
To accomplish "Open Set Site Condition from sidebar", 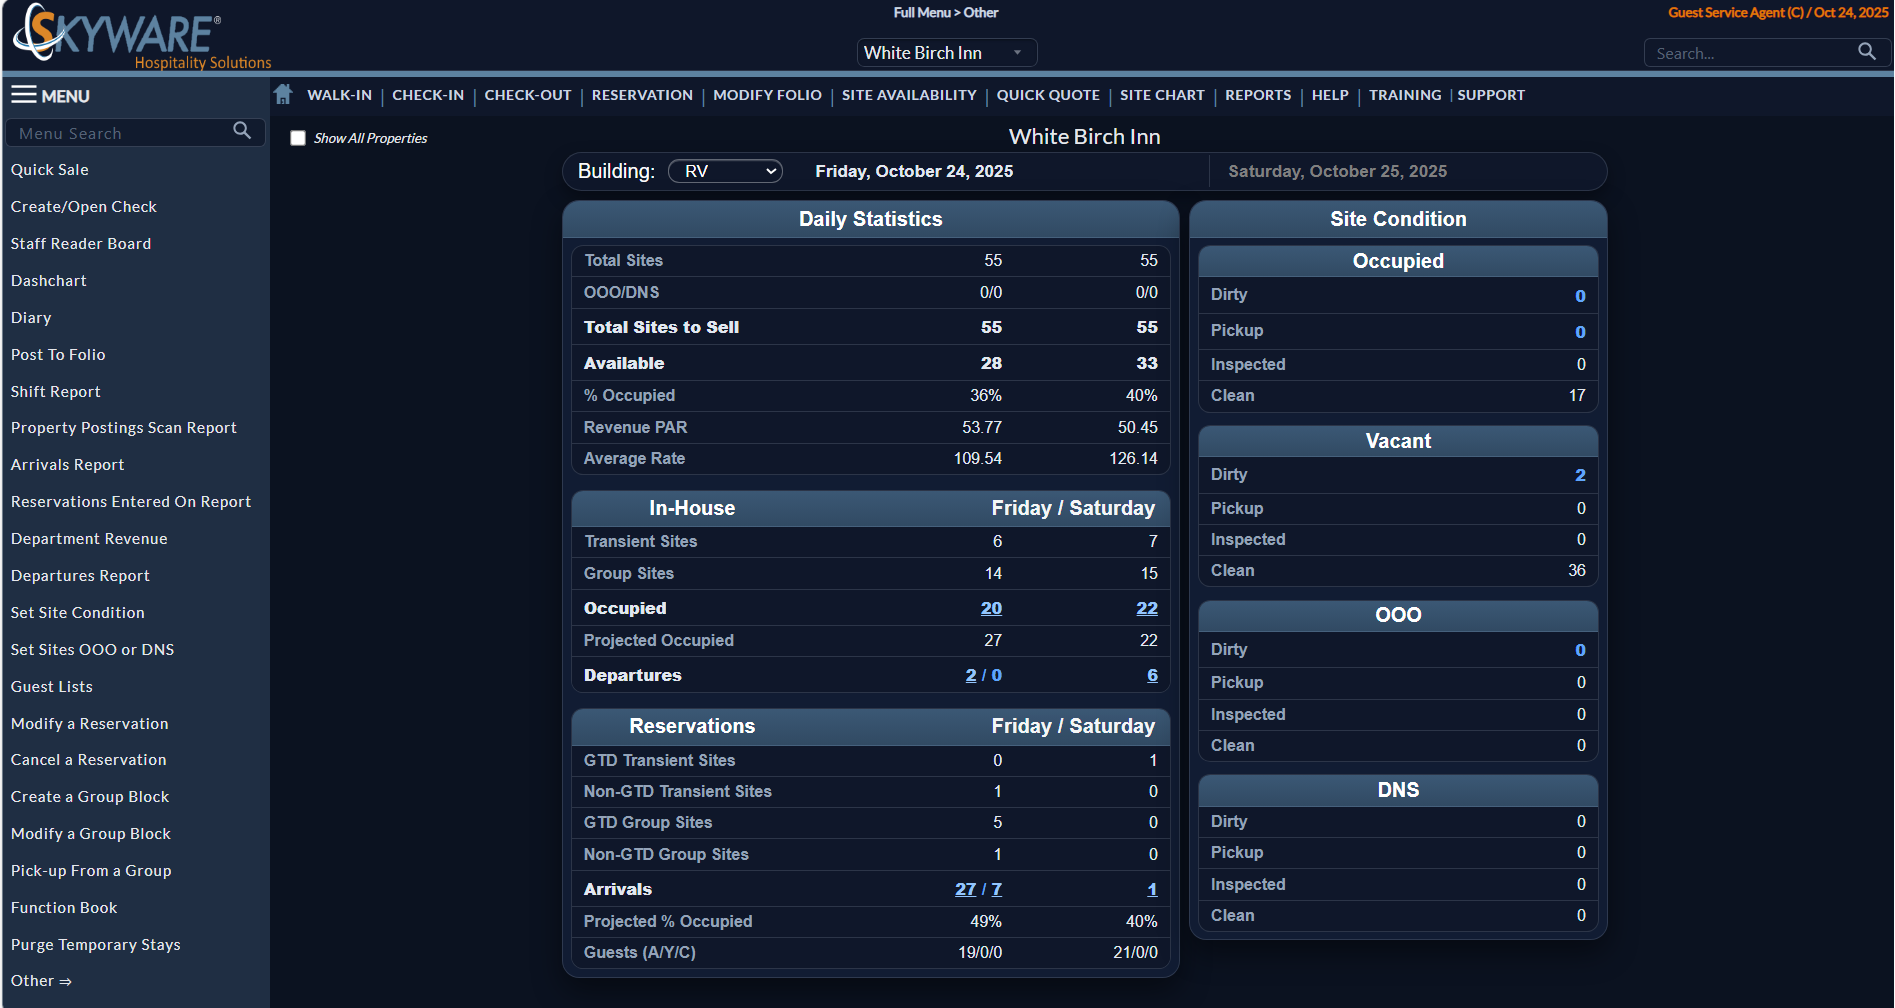I will click(x=78, y=613).
